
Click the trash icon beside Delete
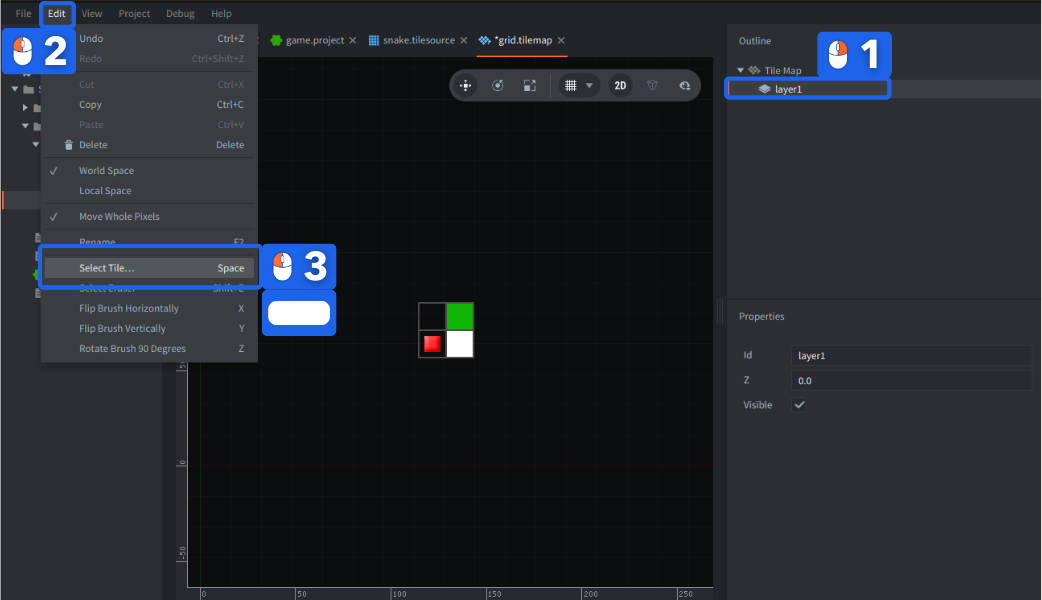(68, 145)
